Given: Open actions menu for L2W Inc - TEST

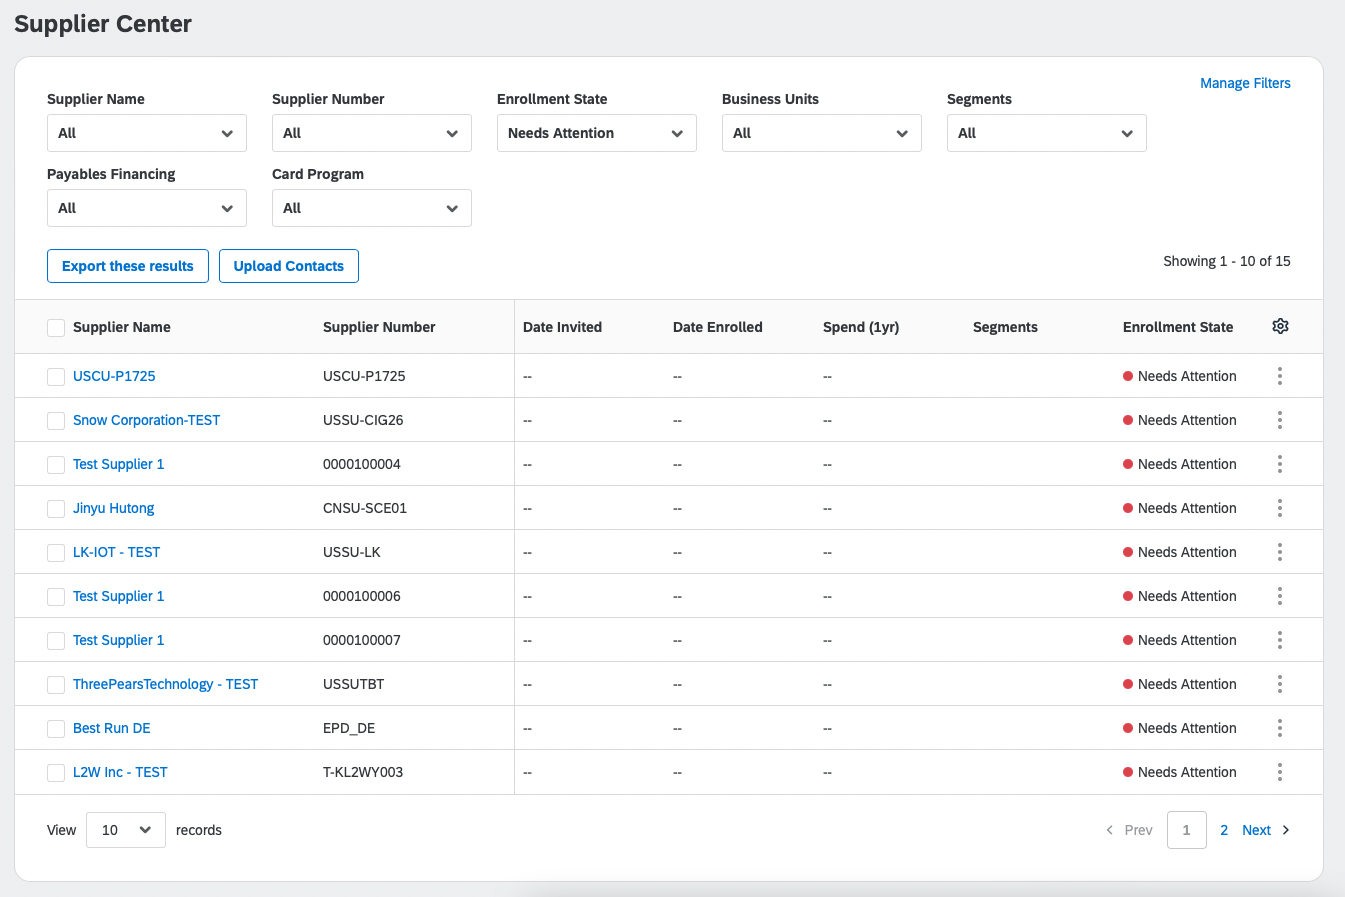Looking at the screenshot, I should tap(1280, 772).
